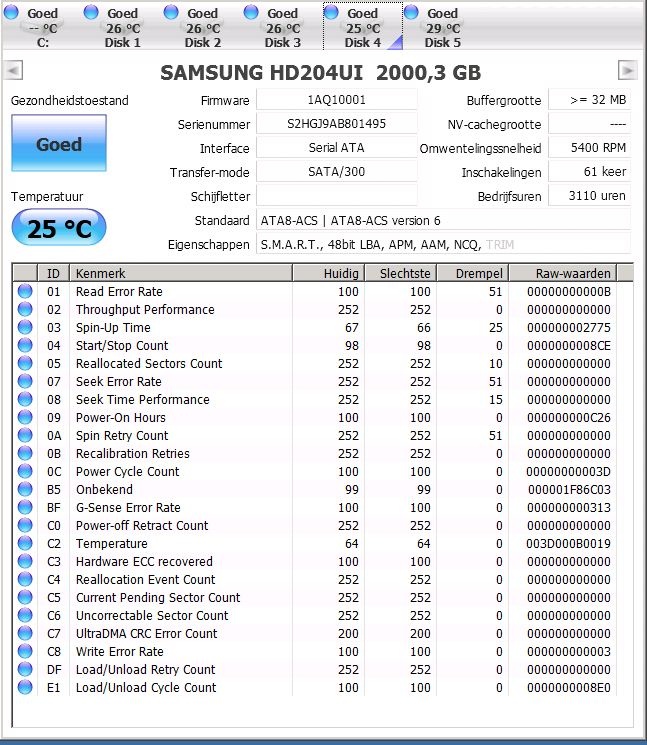
Task: Click the serial number field S2HGJ9AB801495
Action: tap(336, 124)
